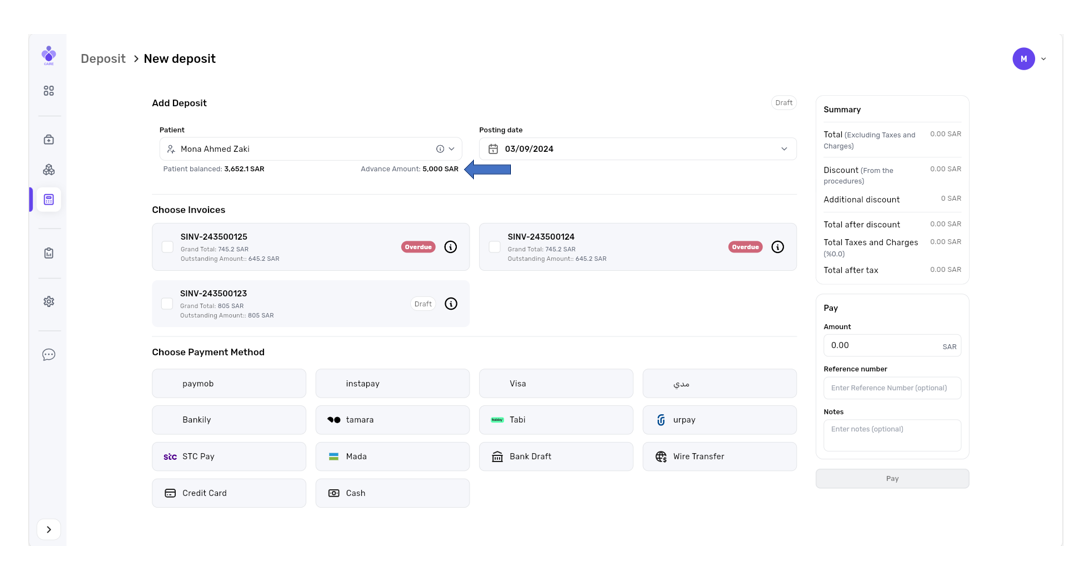Click the clipboard reports sidebar icon

pos(48,253)
